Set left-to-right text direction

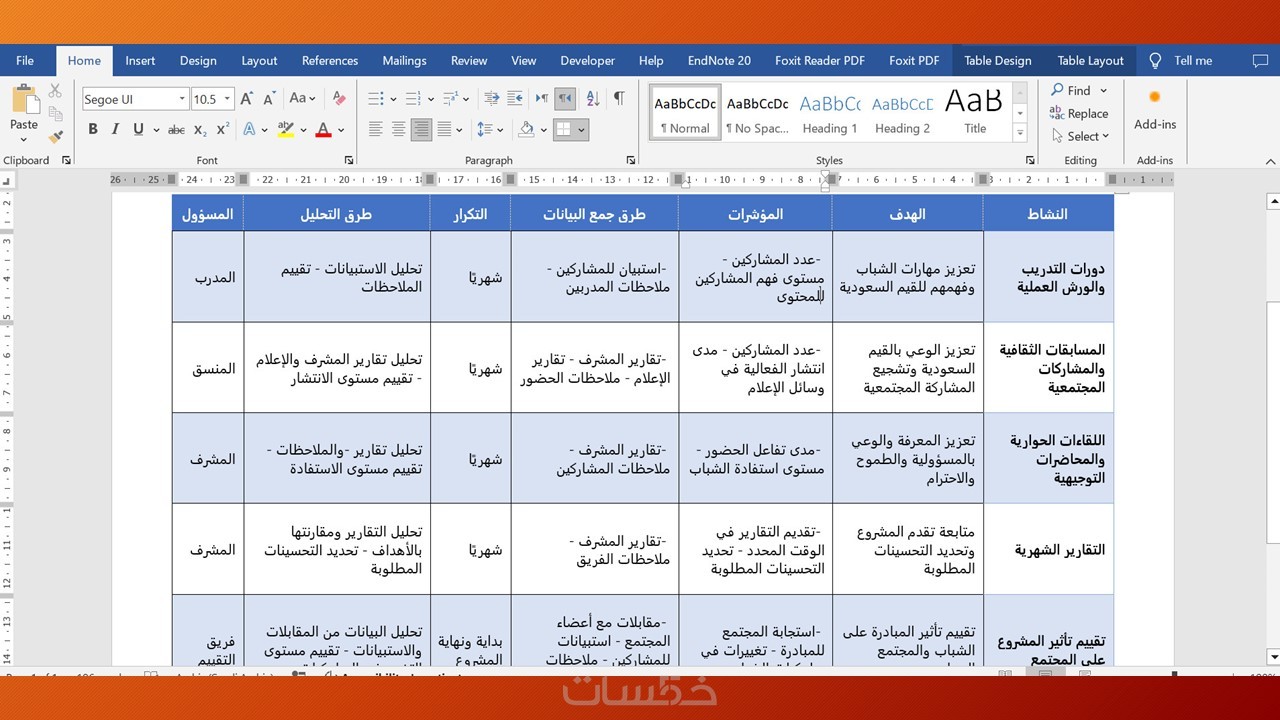pos(542,99)
